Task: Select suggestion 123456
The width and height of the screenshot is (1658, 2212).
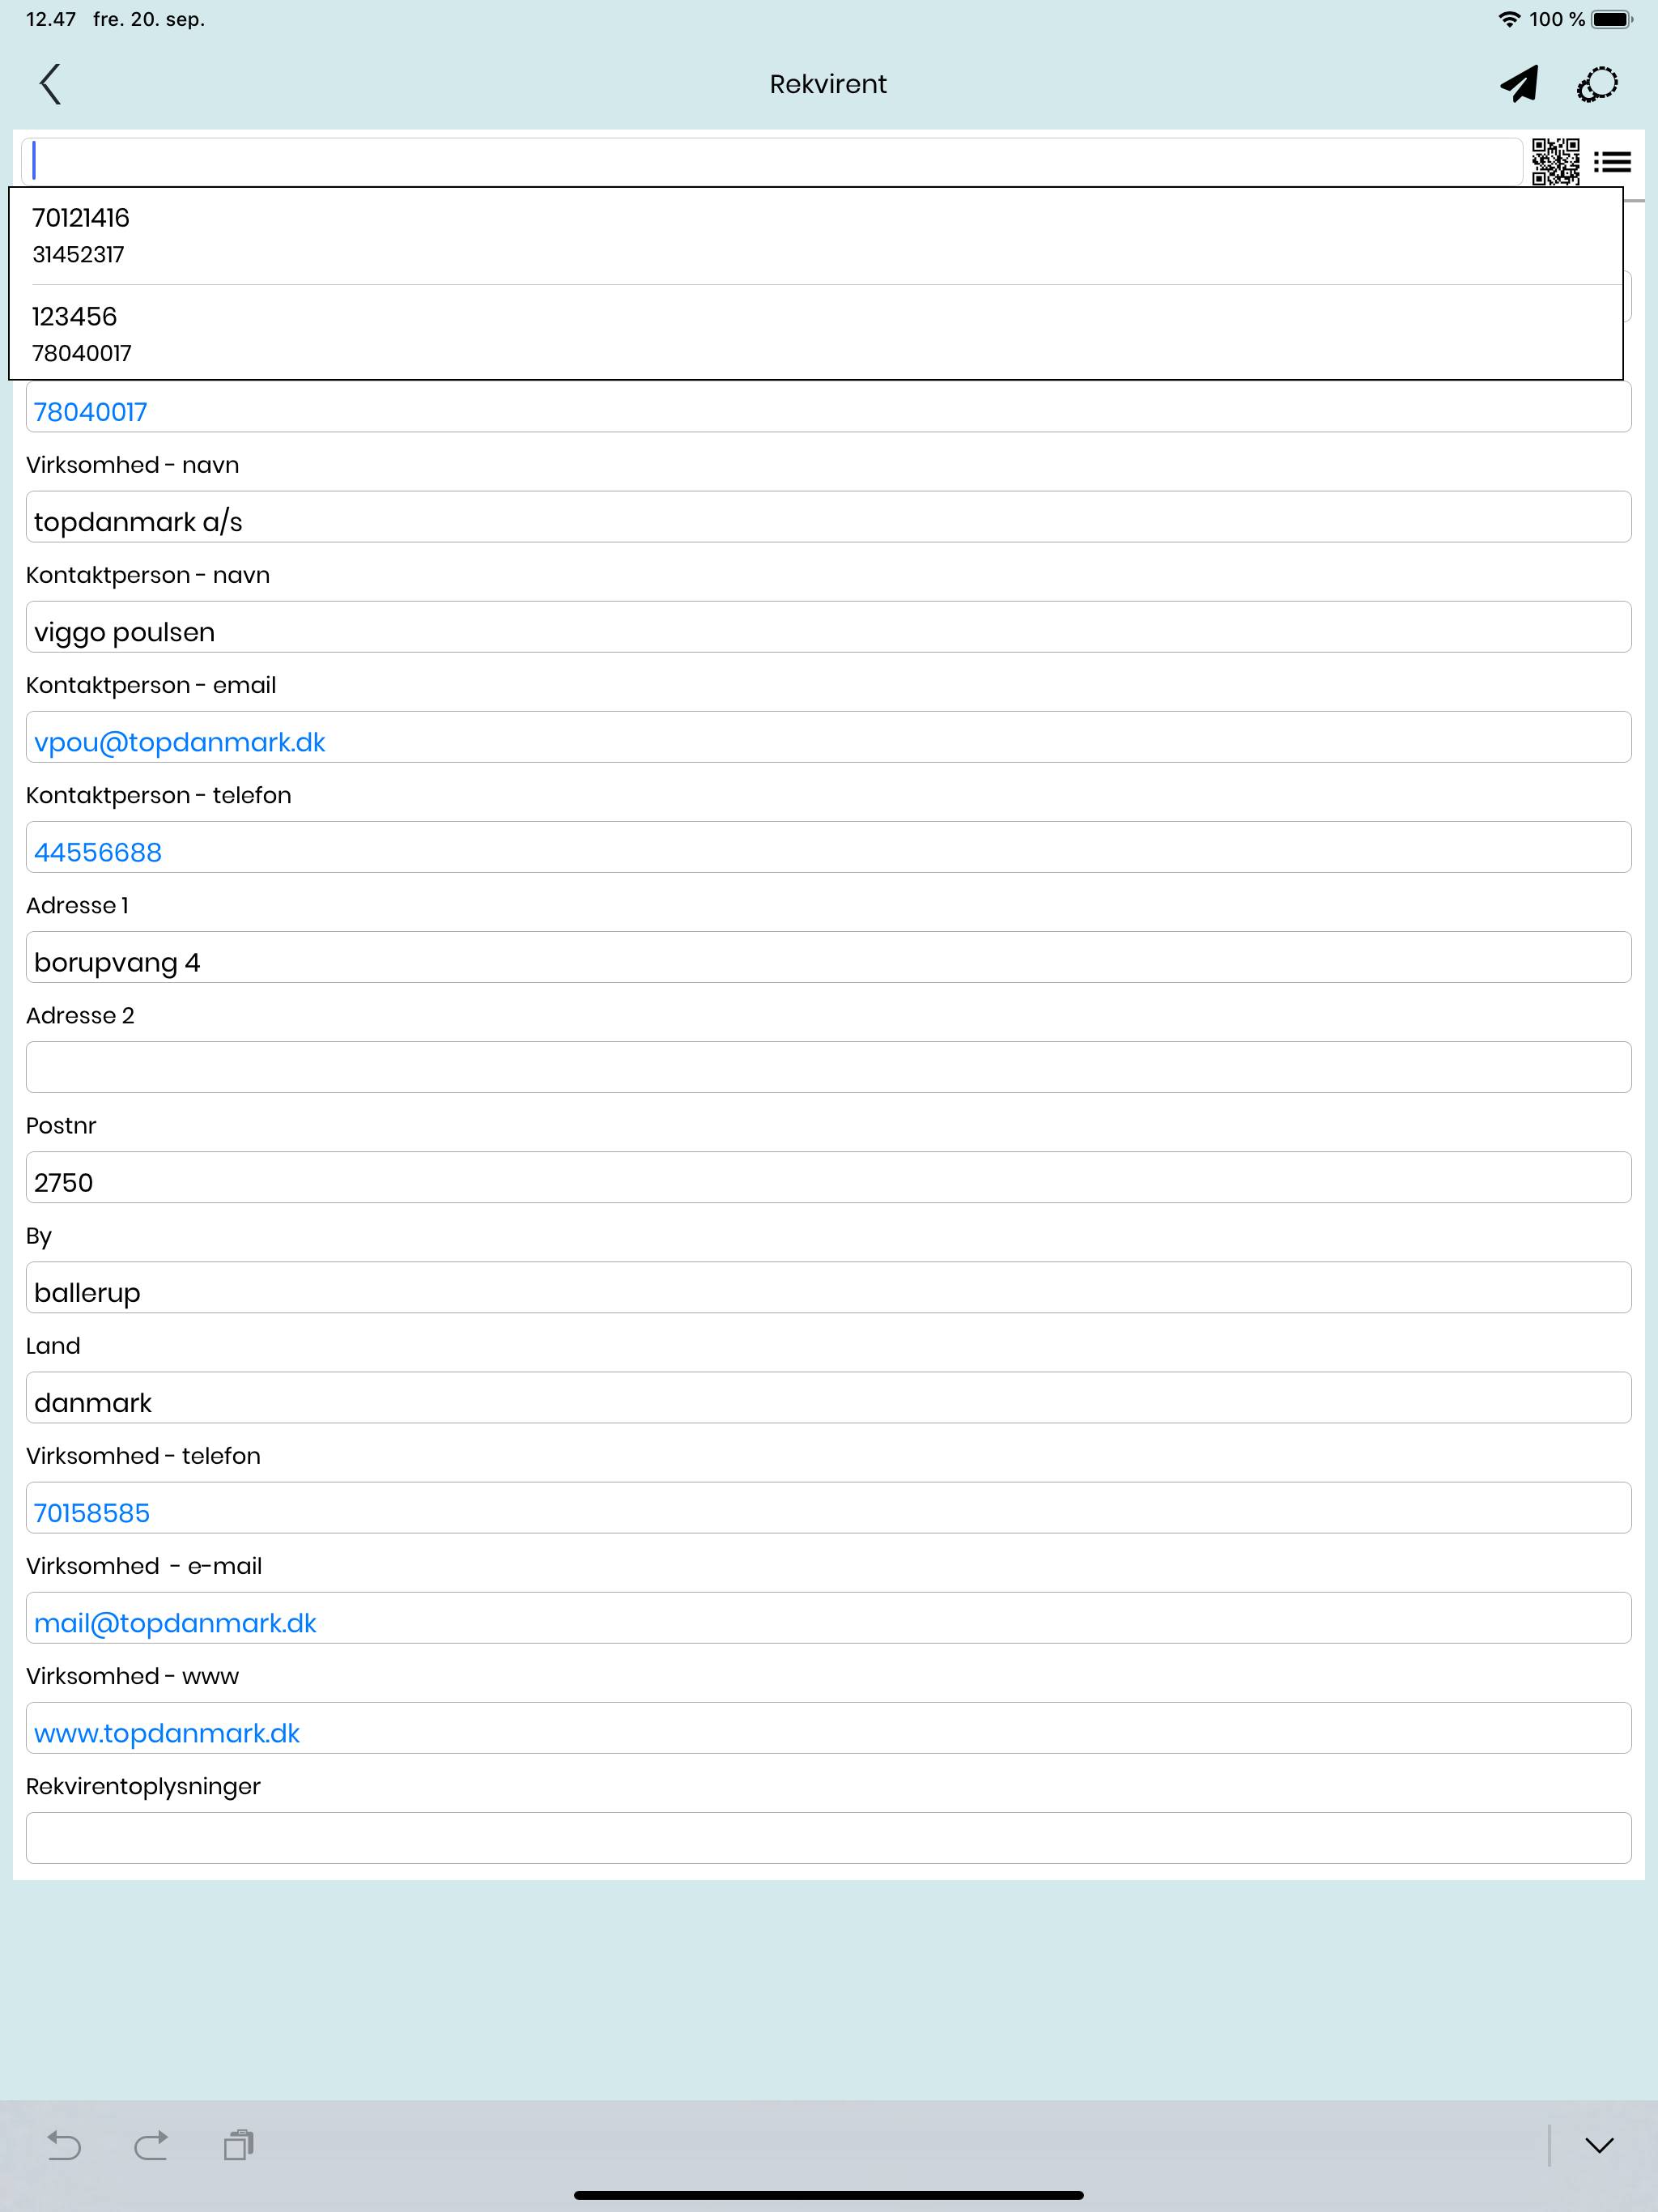Action: coord(815,333)
